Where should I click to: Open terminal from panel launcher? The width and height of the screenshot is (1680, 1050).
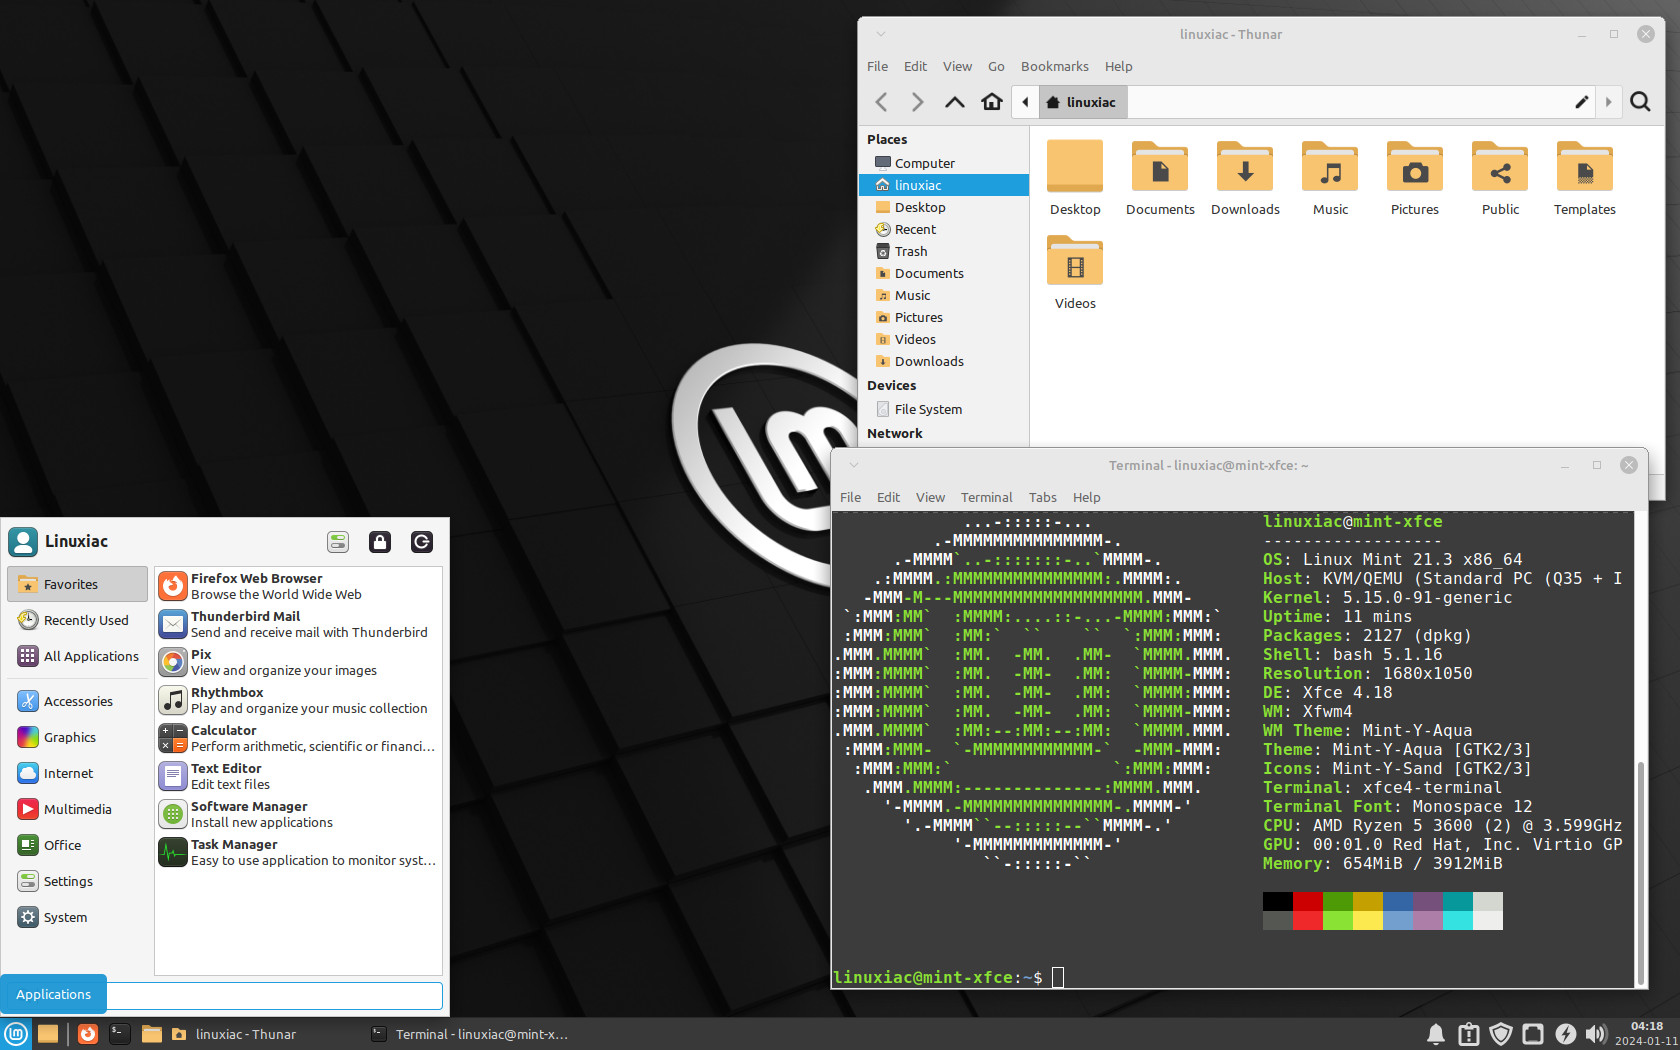pos(119,1034)
